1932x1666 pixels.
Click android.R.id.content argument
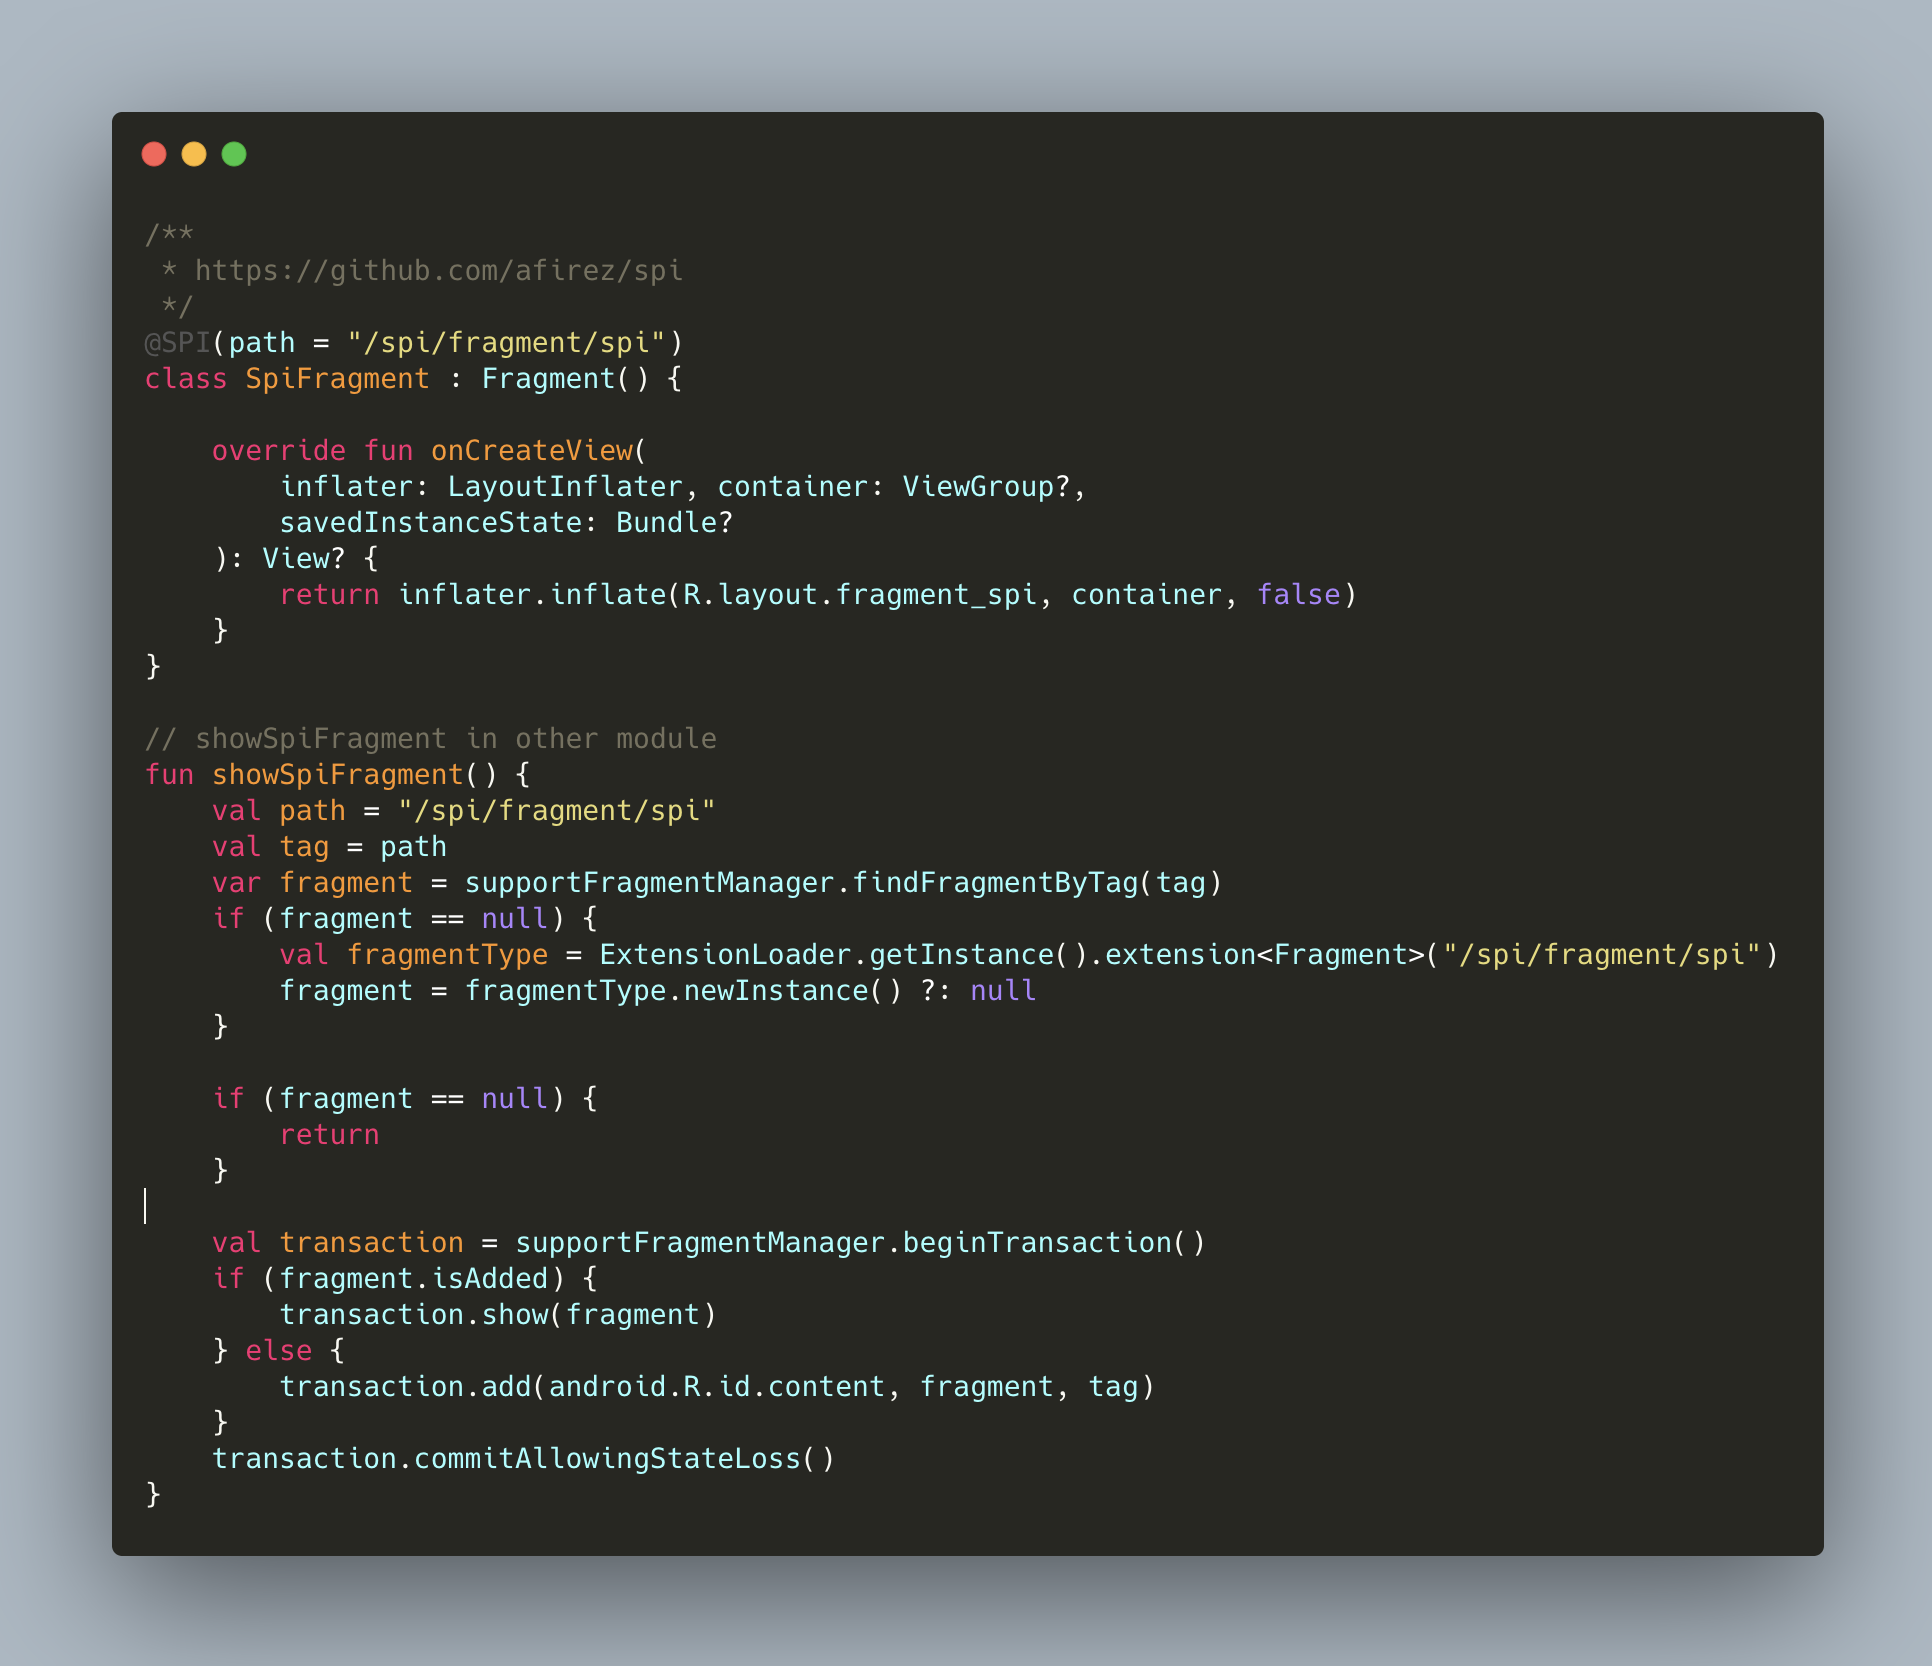[x=716, y=1387]
